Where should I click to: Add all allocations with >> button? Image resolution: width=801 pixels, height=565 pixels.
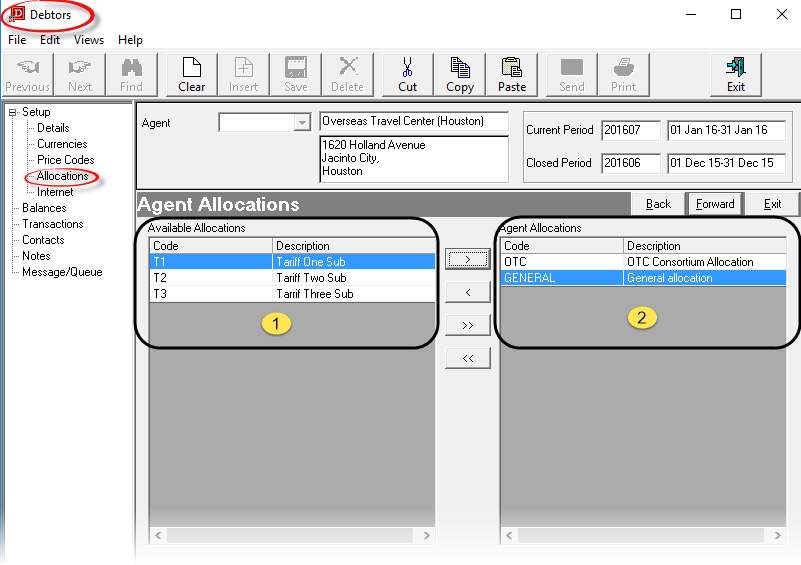(x=467, y=325)
